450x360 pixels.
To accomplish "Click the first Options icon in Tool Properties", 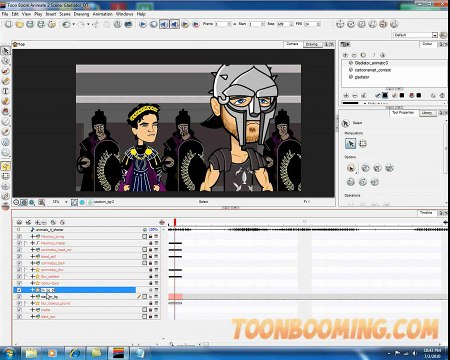I will [350, 168].
